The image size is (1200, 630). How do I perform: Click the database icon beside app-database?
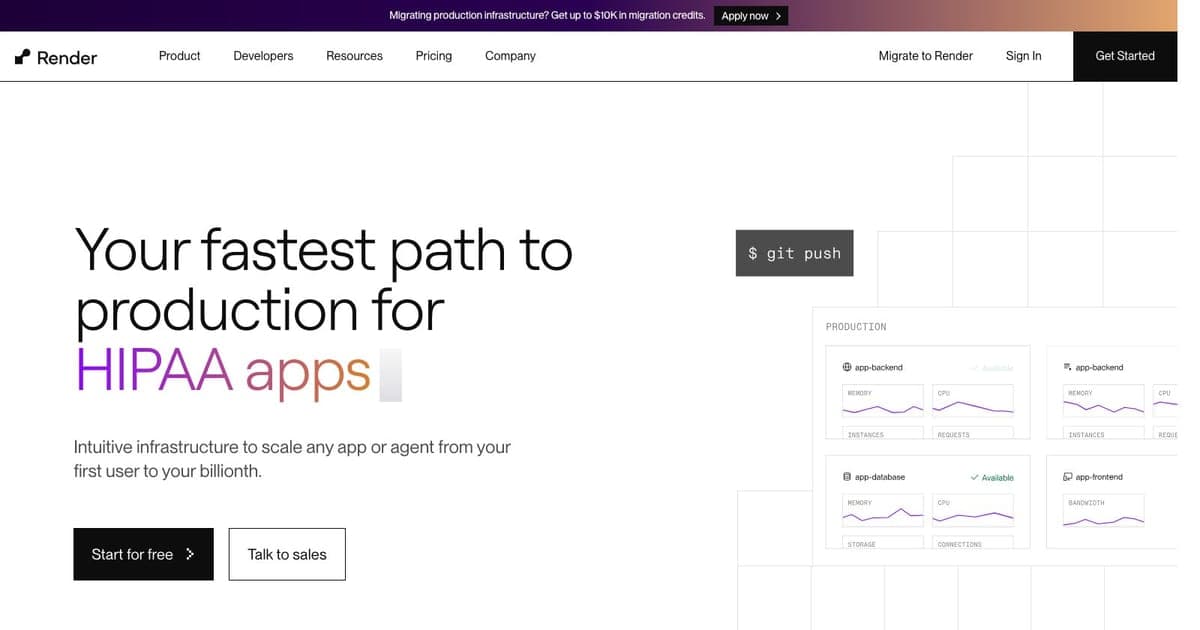click(847, 477)
